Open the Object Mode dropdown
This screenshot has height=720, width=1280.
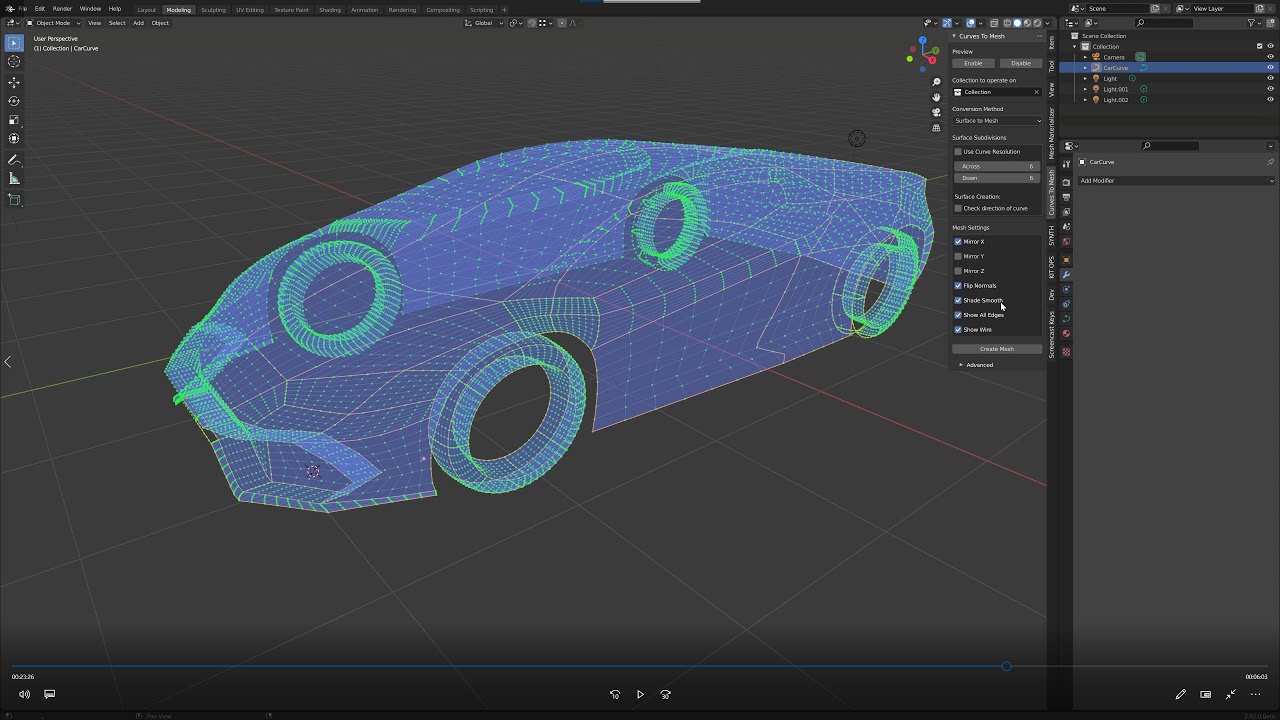(x=54, y=23)
